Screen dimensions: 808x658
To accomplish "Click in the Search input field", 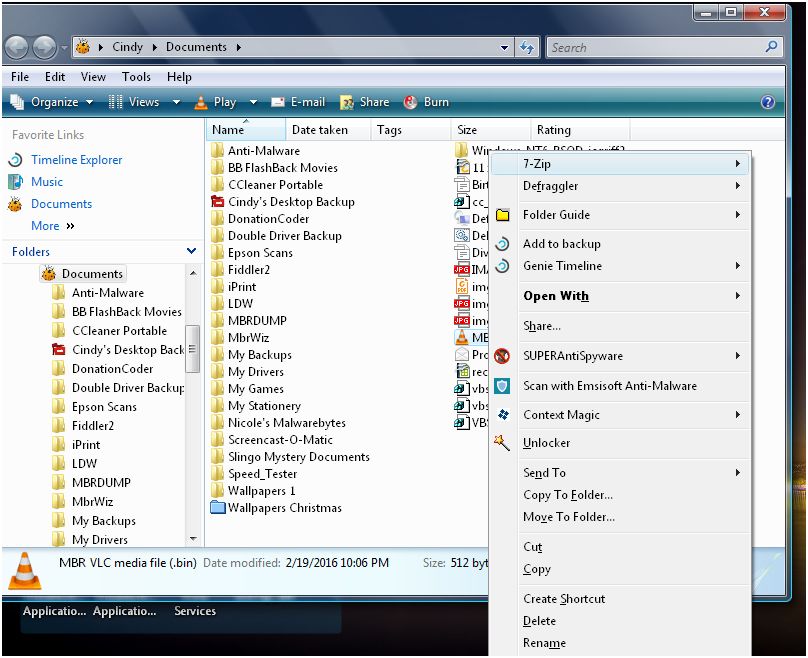I will 655,47.
